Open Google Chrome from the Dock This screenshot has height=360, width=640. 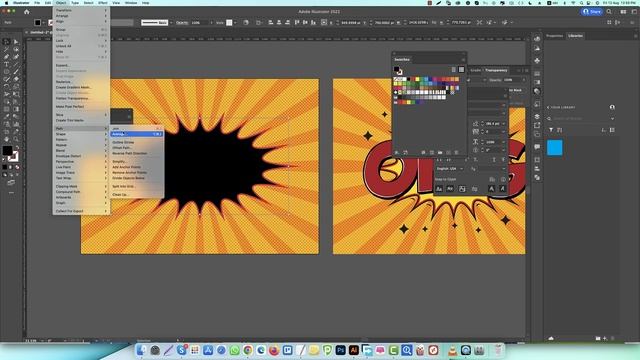coord(248,350)
